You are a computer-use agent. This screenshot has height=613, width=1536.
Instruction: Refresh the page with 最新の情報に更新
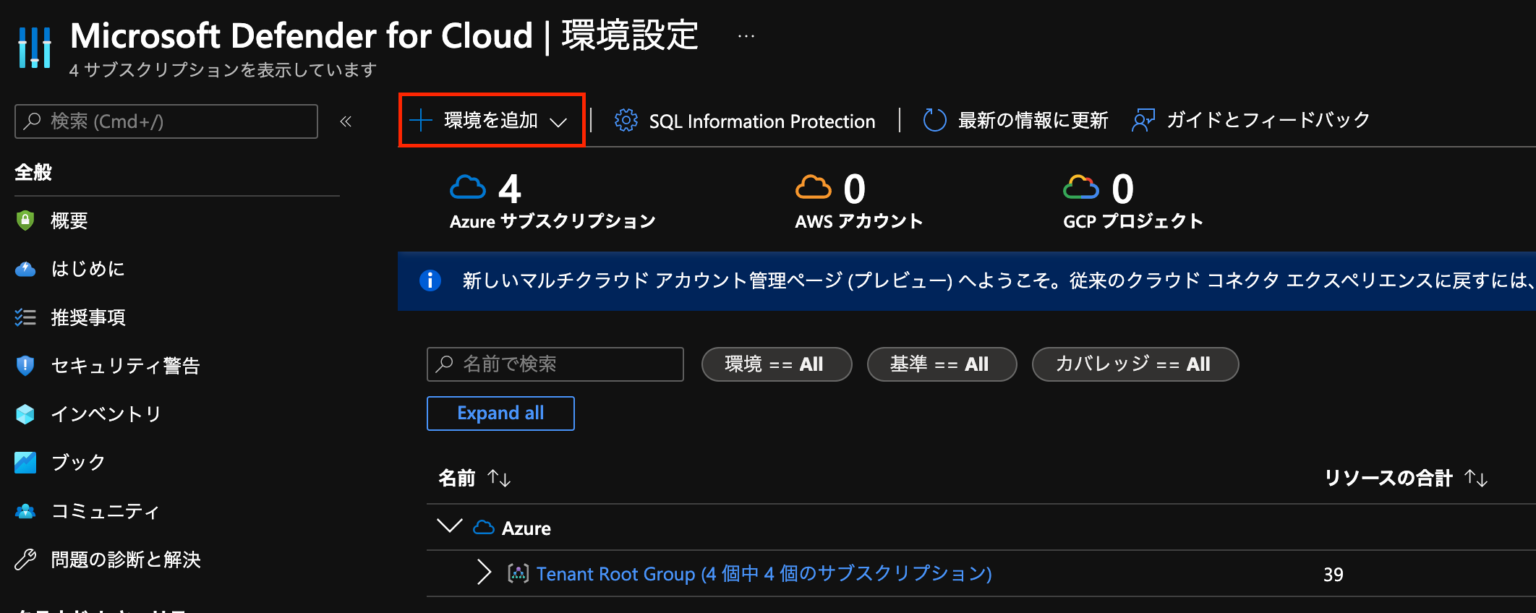(x=933, y=119)
